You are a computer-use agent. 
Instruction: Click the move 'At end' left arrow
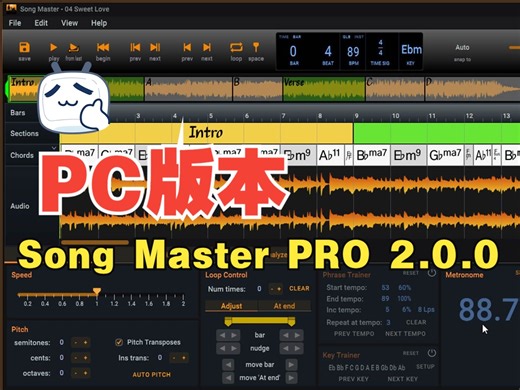(x=228, y=378)
